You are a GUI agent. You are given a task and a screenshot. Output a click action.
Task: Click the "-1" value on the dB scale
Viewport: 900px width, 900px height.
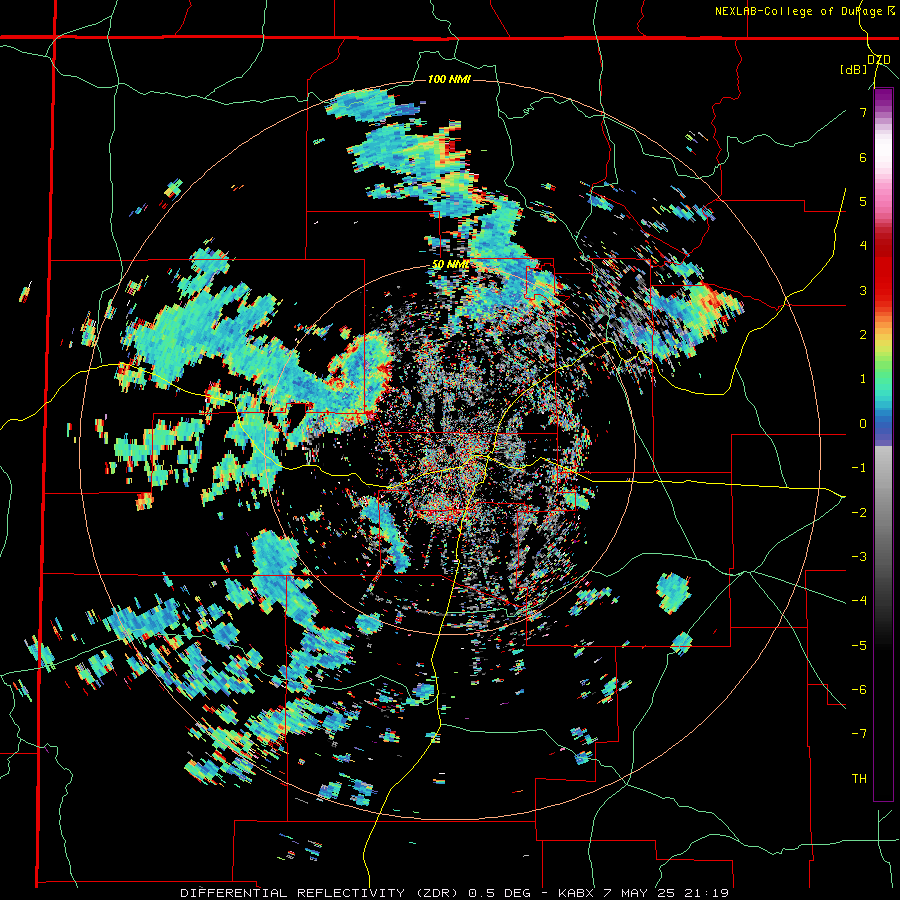click(x=859, y=468)
